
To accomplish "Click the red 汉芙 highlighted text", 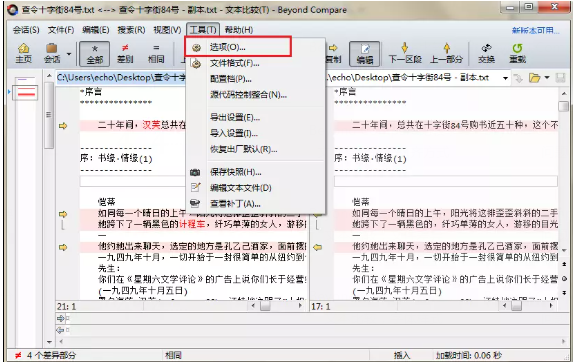I will tap(151, 125).
